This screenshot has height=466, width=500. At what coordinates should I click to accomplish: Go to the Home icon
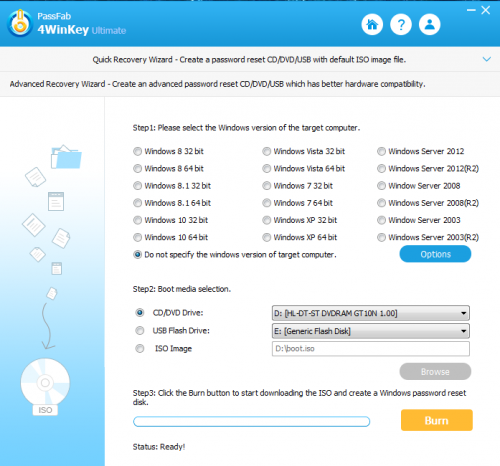tap(372, 25)
